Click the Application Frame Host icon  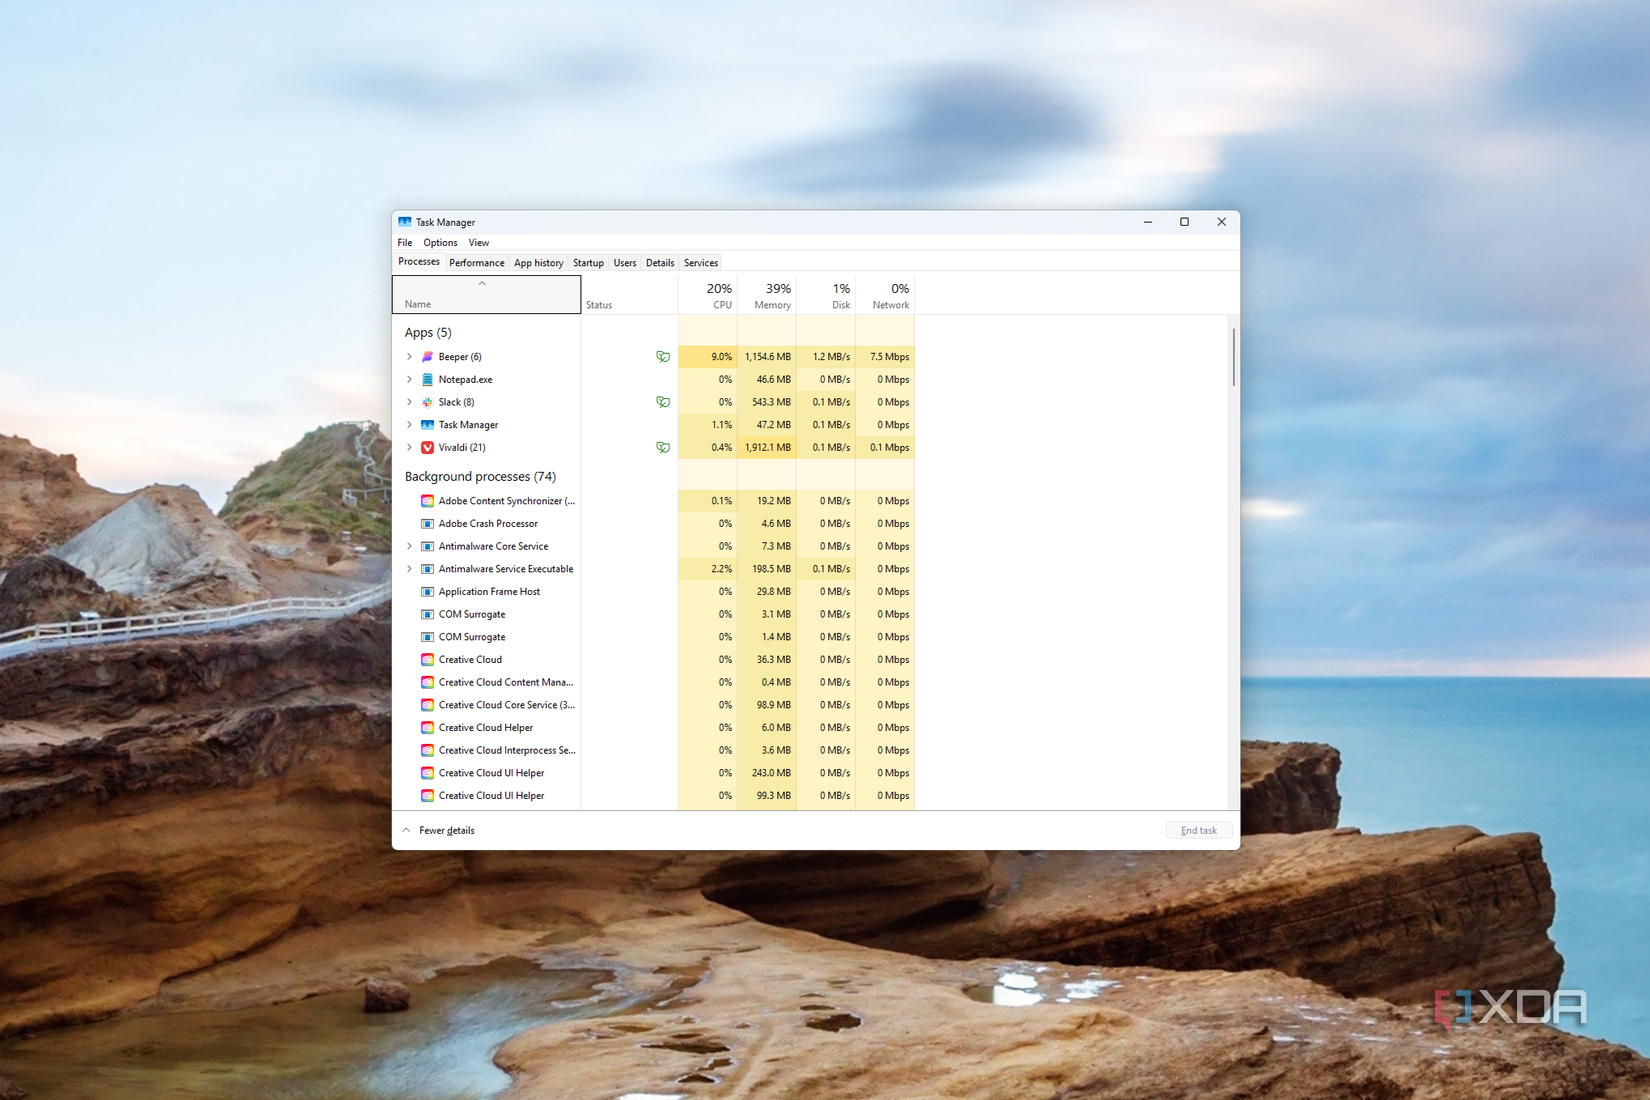click(x=427, y=591)
